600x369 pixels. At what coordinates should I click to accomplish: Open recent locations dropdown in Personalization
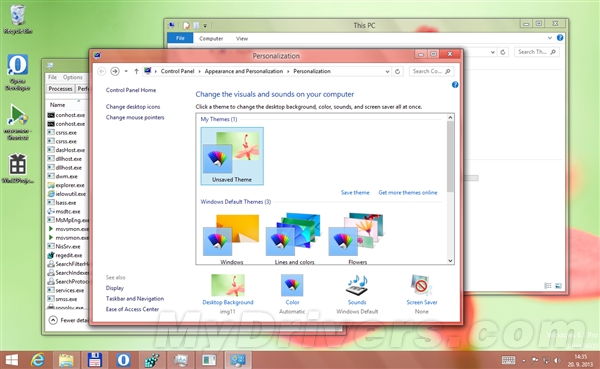pyautogui.click(x=126, y=71)
